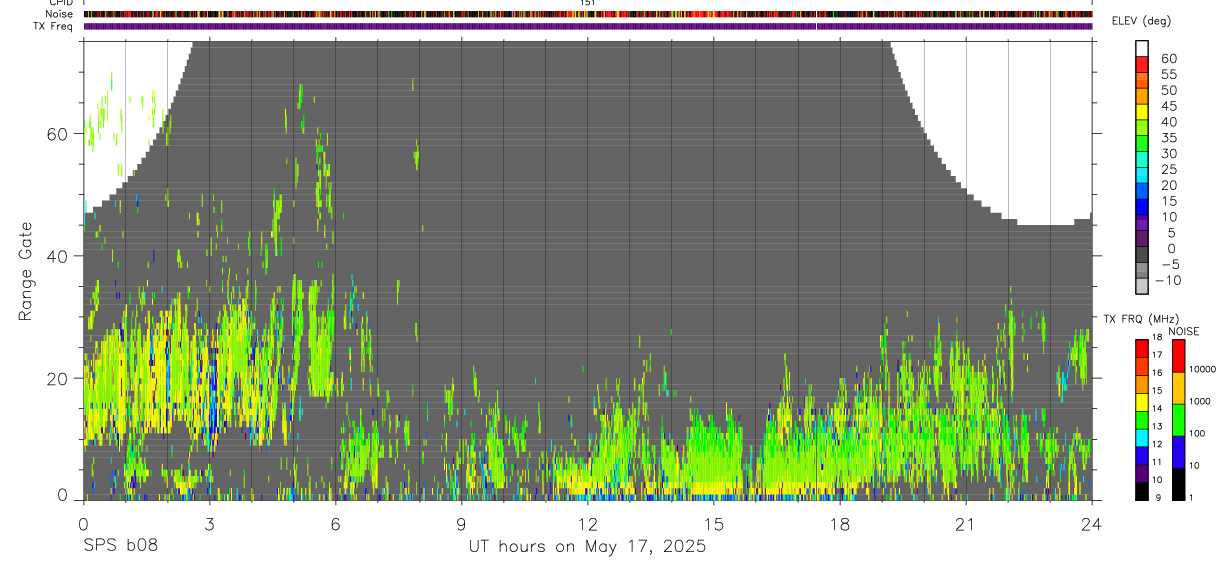Click the purple TX Freq strip above the plot
Screen dimensions: 1228x567
tap(588, 26)
